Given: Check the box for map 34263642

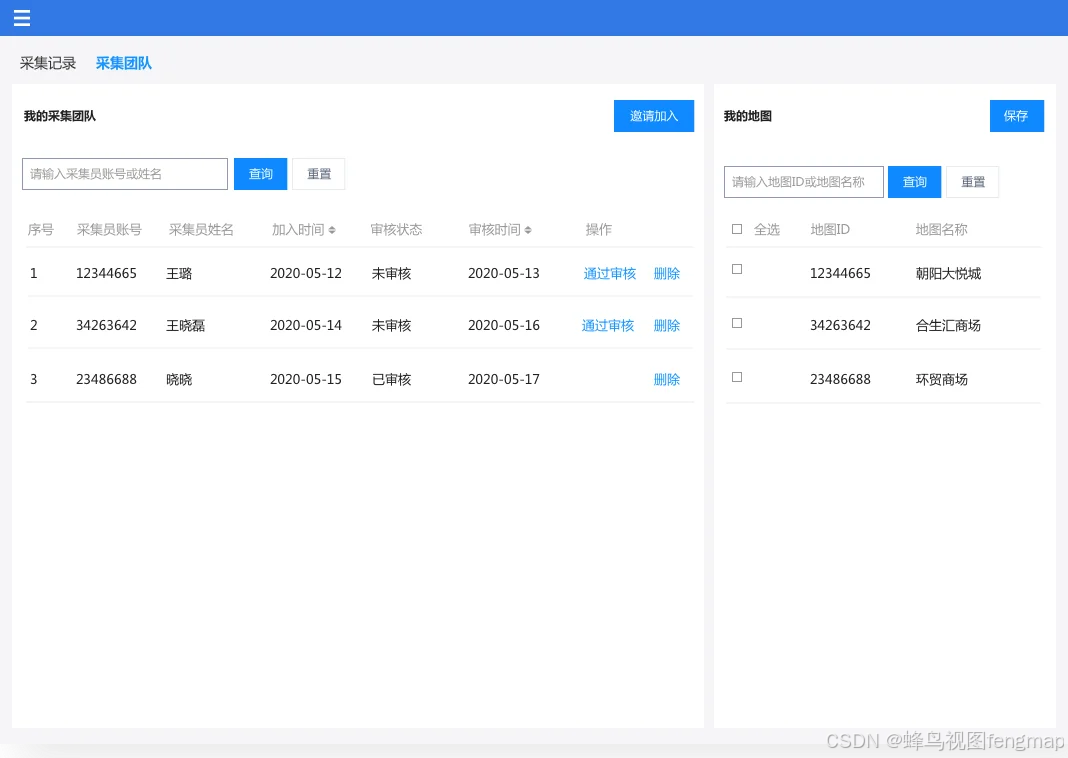Looking at the screenshot, I should tap(737, 323).
